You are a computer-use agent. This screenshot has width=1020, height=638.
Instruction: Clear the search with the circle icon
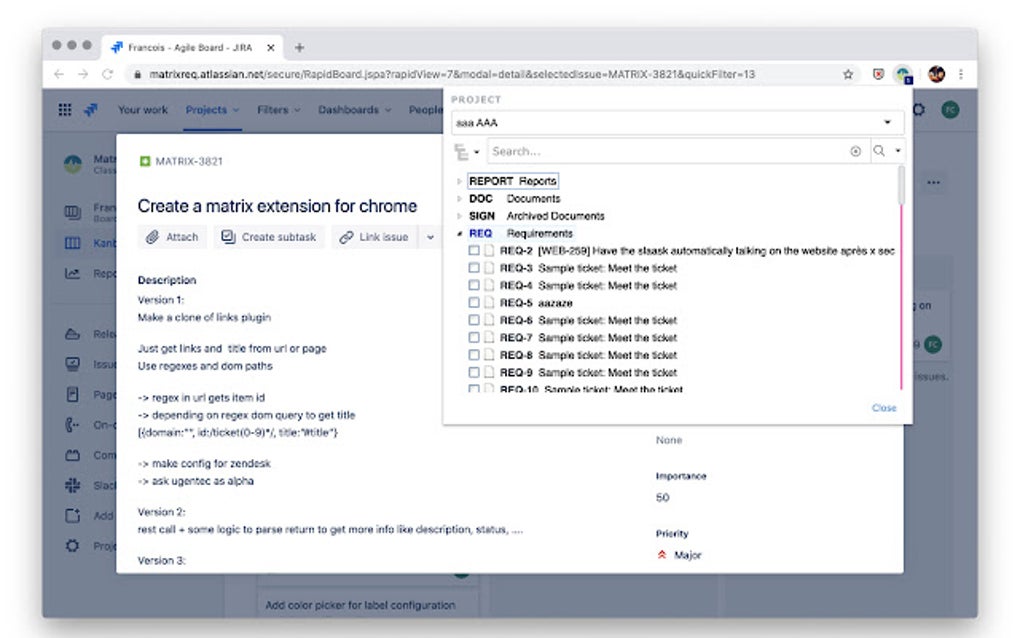tap(856, 150)
